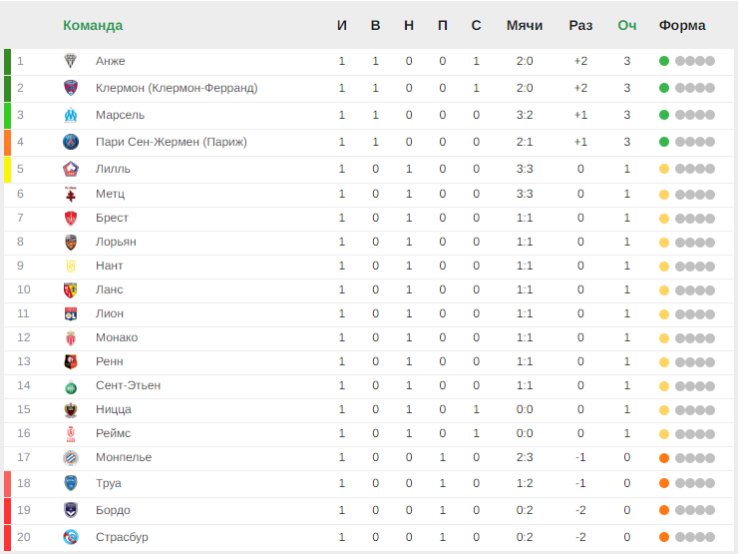The height and width of the screenshot is (554, 740).
Task: Open the Пари Сен-Жермен crest icon
Action: 70,142
